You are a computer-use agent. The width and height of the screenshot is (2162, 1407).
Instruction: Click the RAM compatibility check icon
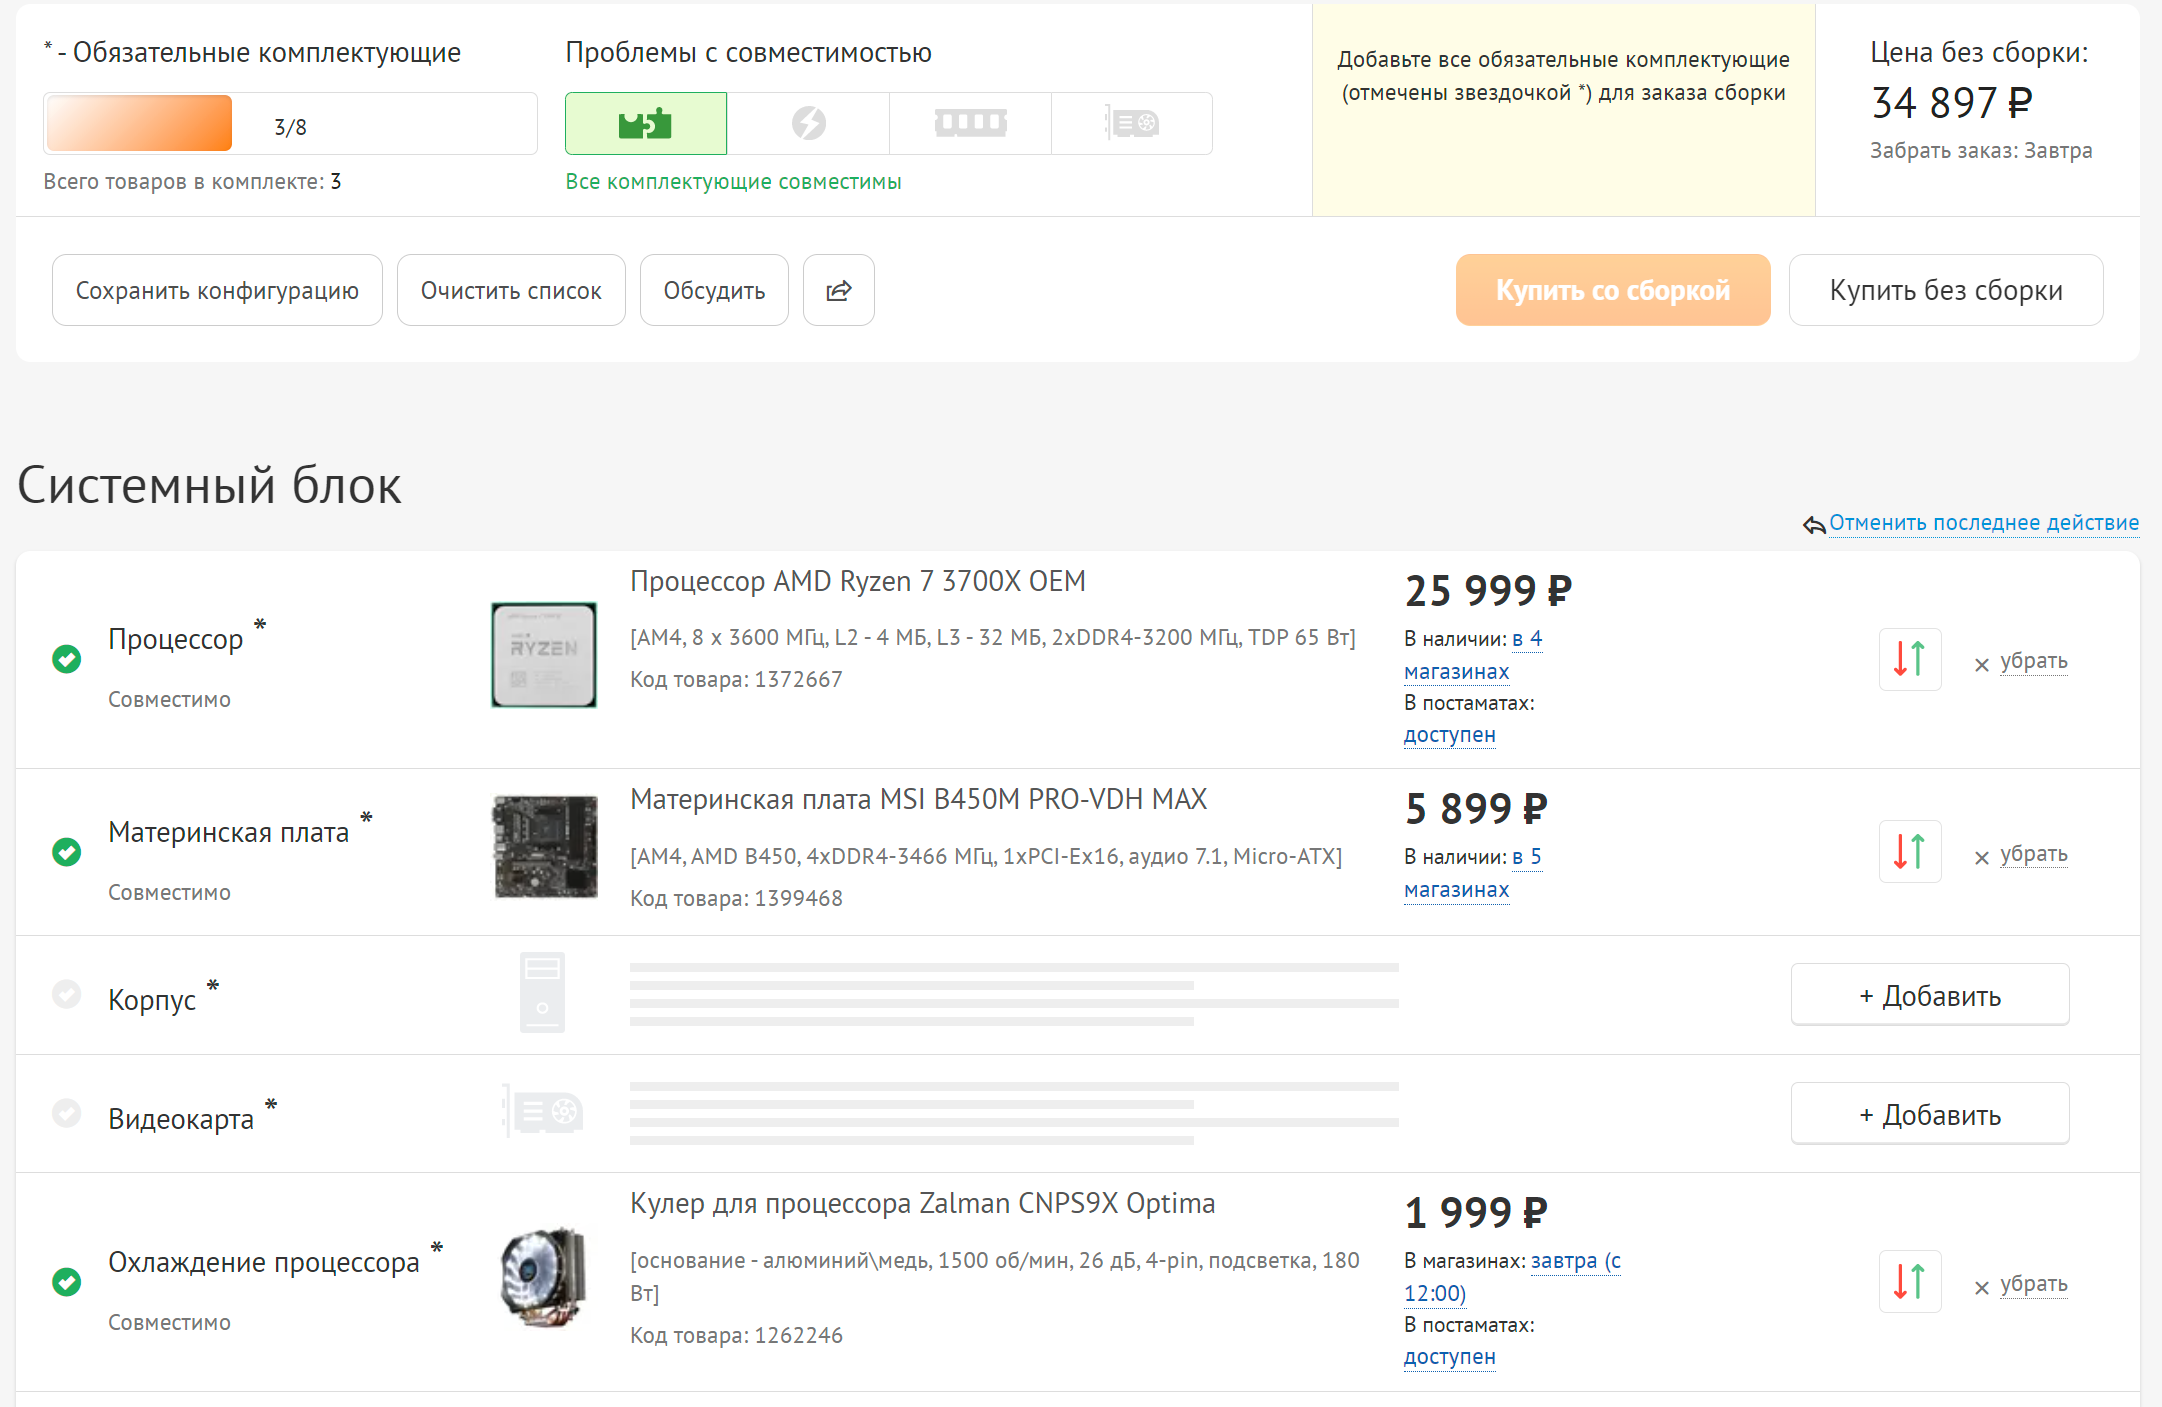pos(969,123)
